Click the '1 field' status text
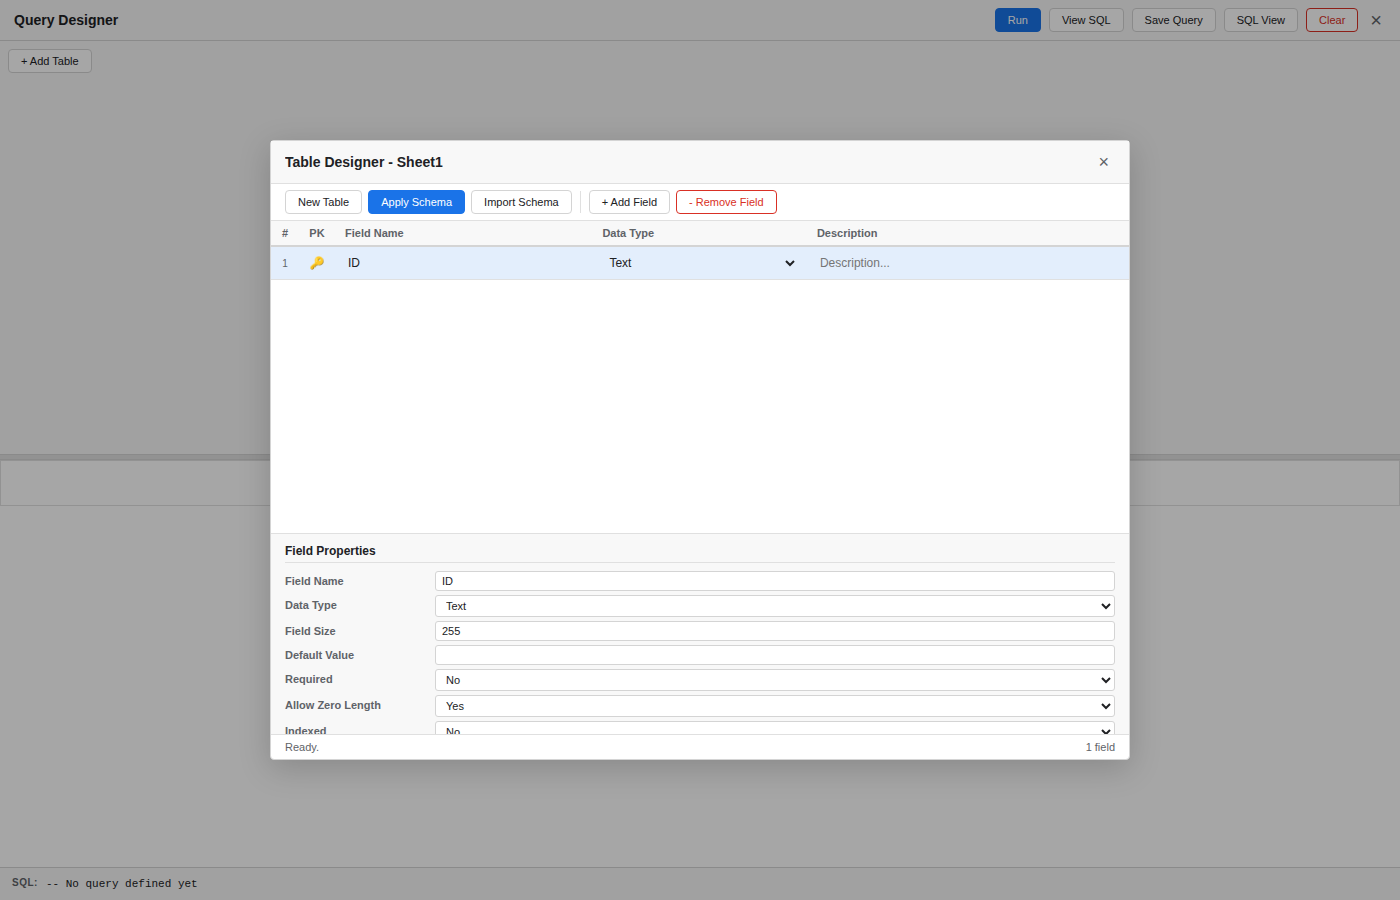Image resolution: width=1400 pixels, height=900 pixels. click(1100, 747)
